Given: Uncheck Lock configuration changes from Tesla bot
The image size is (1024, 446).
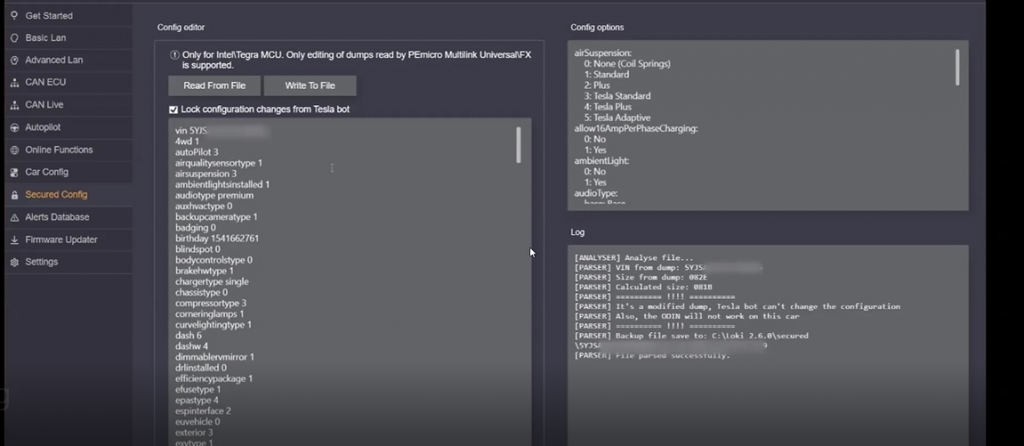Looking at the screenshot, I should tap(174, 109).
